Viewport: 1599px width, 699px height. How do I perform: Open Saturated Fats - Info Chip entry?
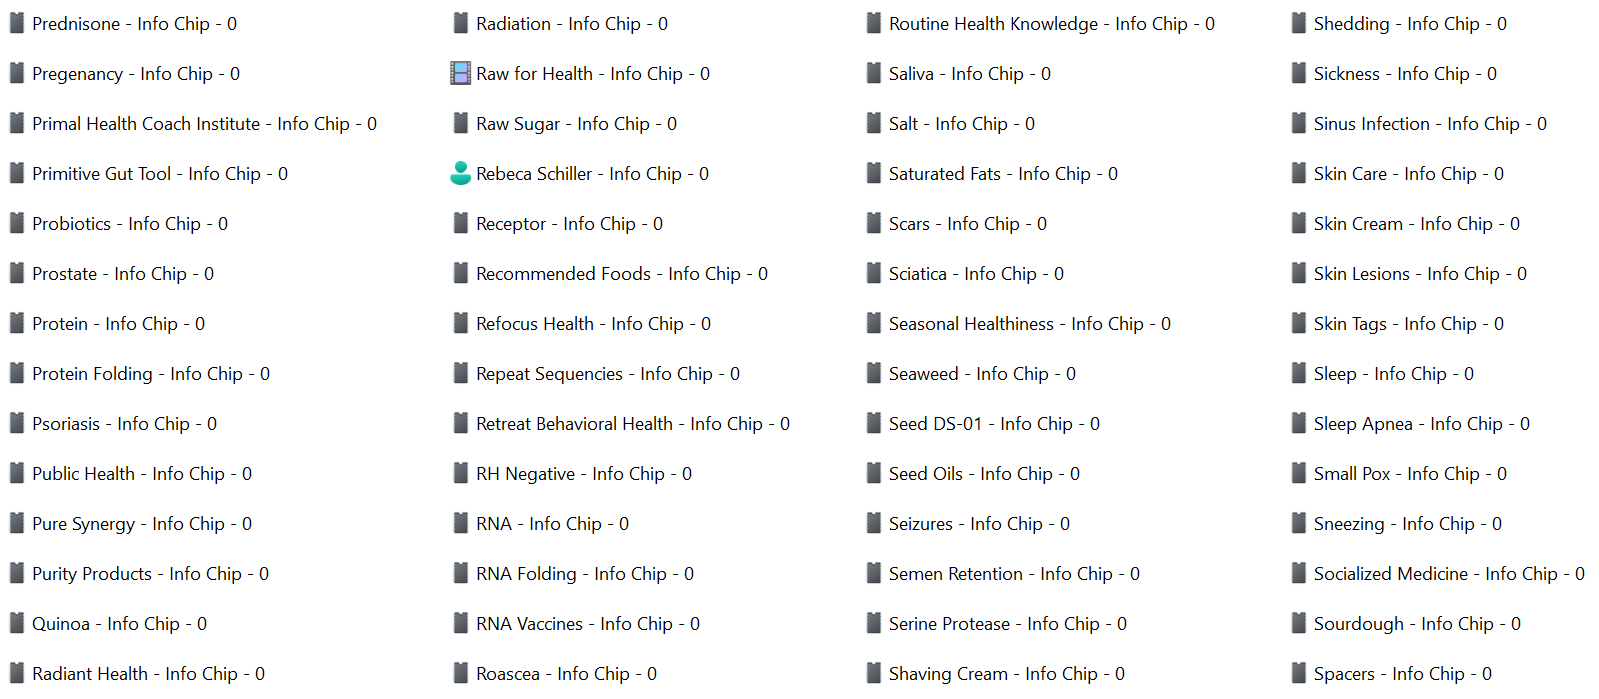(x=1002, y=174)
